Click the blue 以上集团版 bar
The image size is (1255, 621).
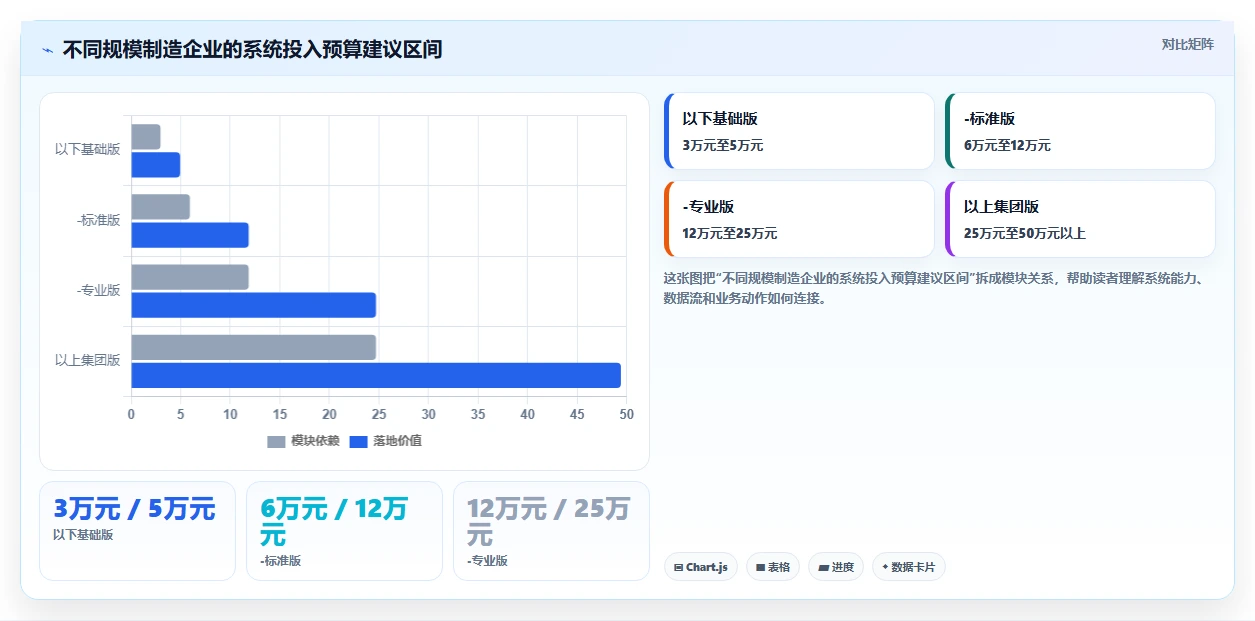coord(376,375)
